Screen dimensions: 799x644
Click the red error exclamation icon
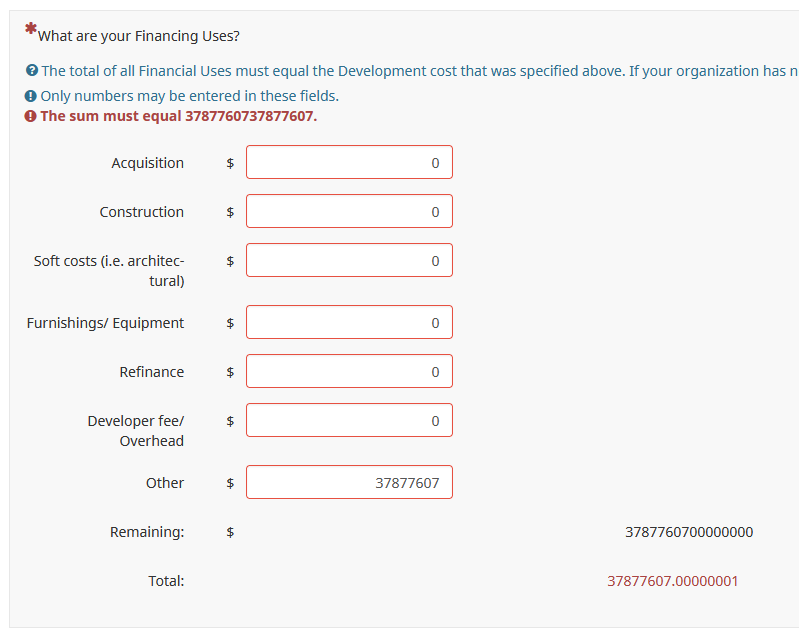click(x=31, y=116)
